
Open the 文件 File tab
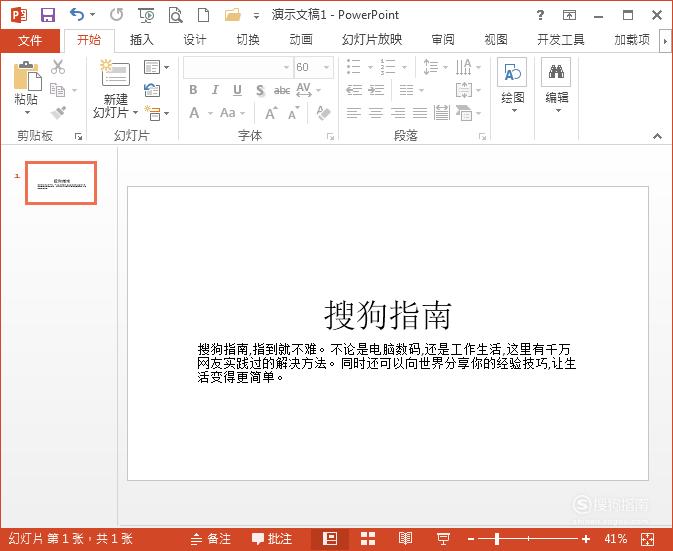[30, 41]
